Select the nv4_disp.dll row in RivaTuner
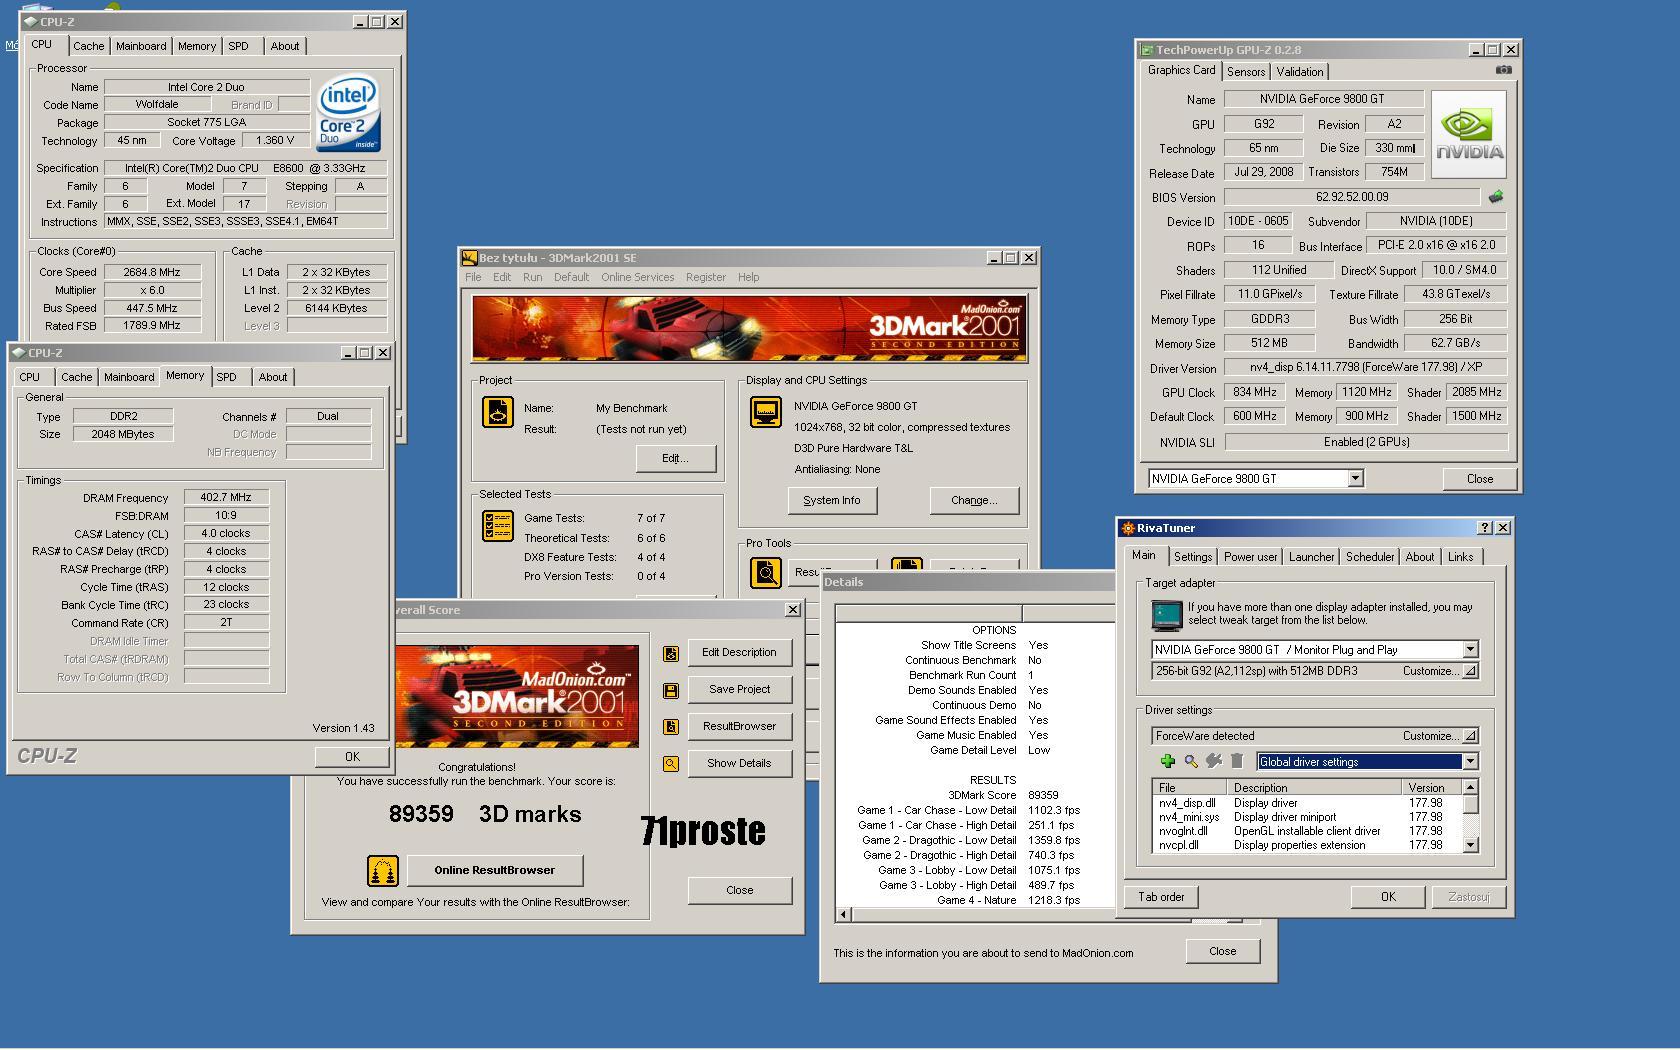Screen dimensions: 1680x1050 pos(1308,803)
